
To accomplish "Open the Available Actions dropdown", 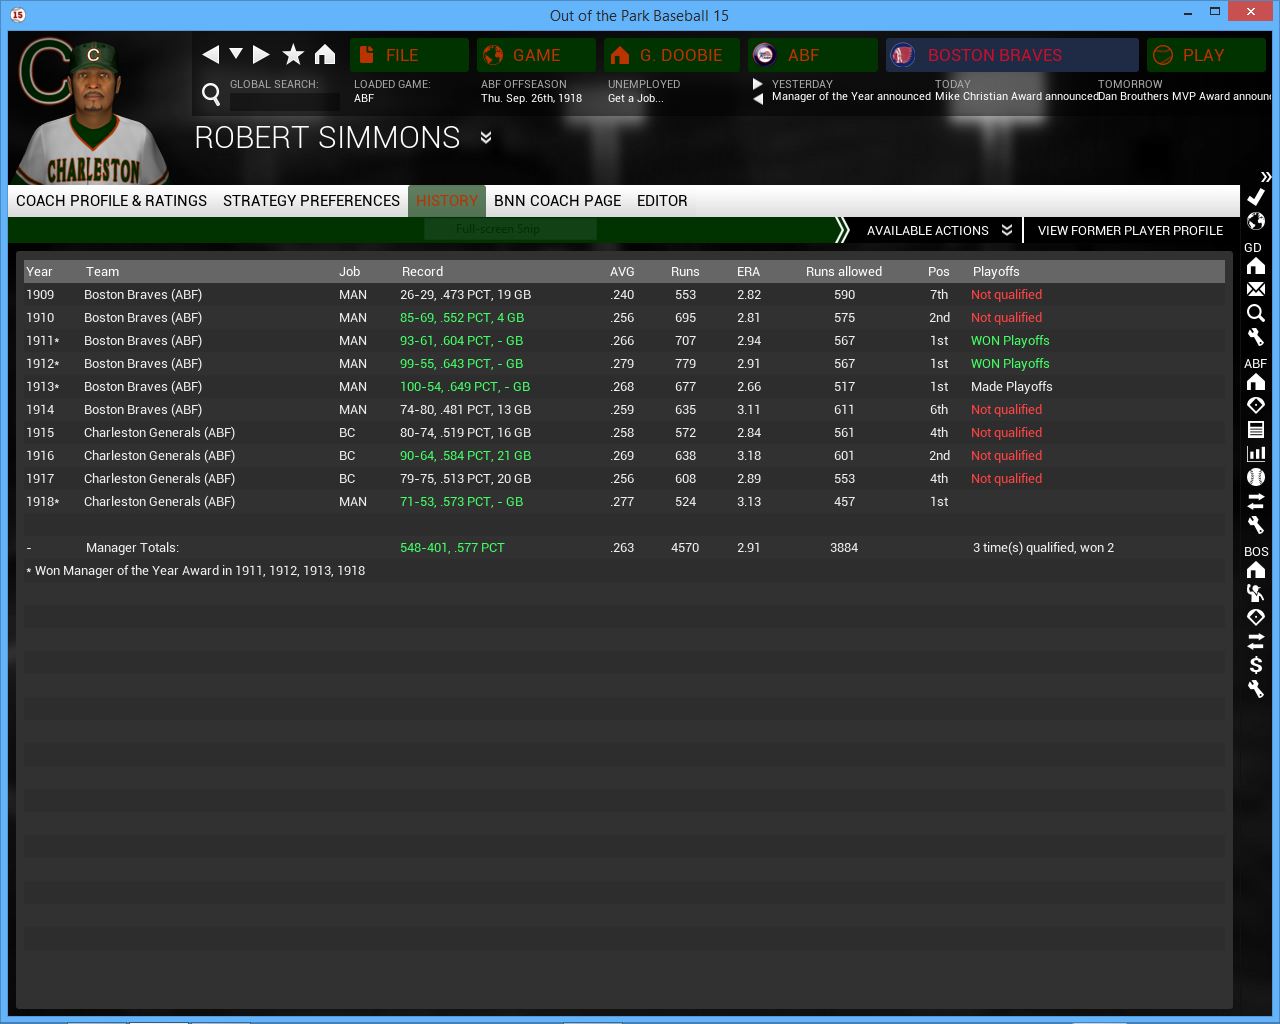I will point(939,230).
